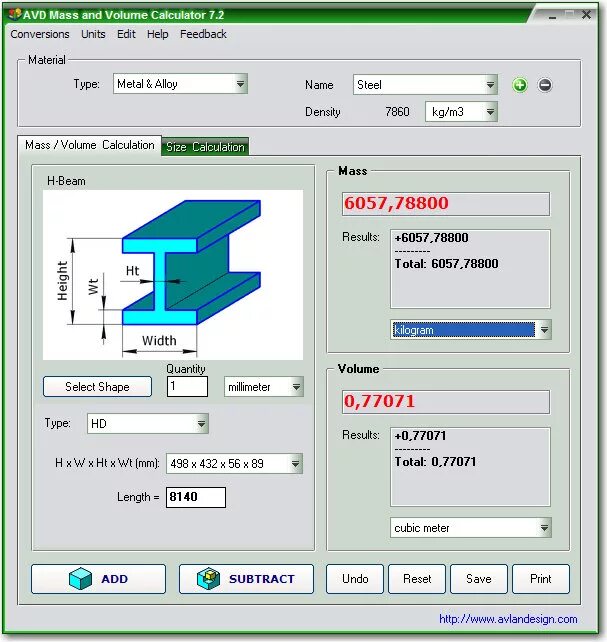Open the Edit menu
607x642 pixels.
tap(126, 34)
